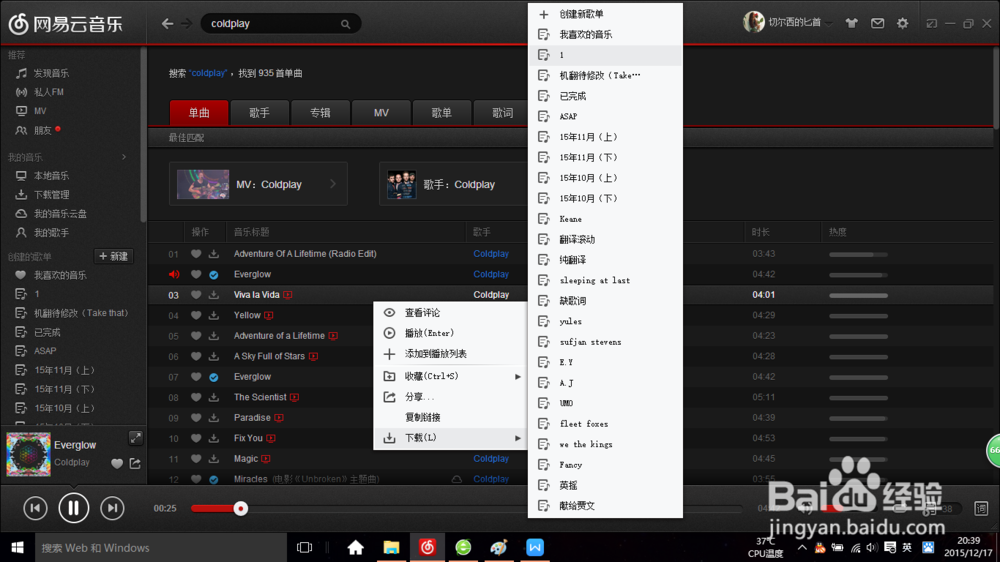Like the song Paradise

(x=196, y=418)
